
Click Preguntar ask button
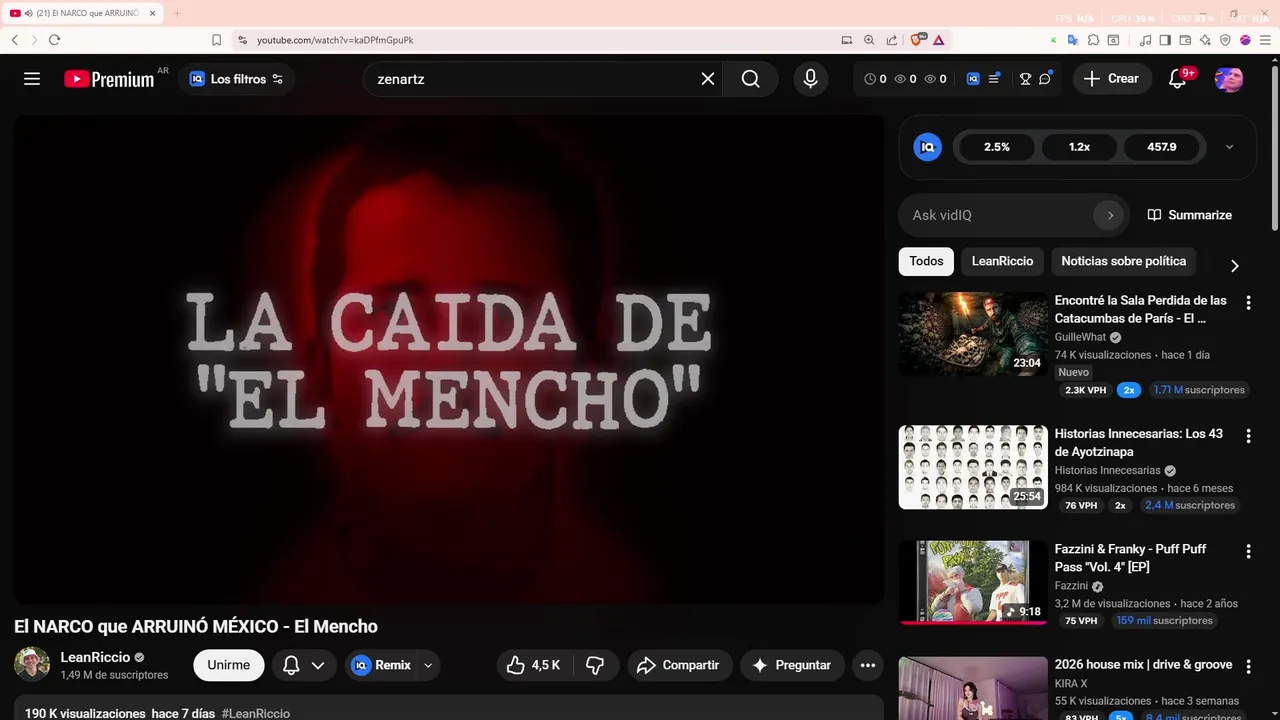pyautogui.click(x=792, y=665)
